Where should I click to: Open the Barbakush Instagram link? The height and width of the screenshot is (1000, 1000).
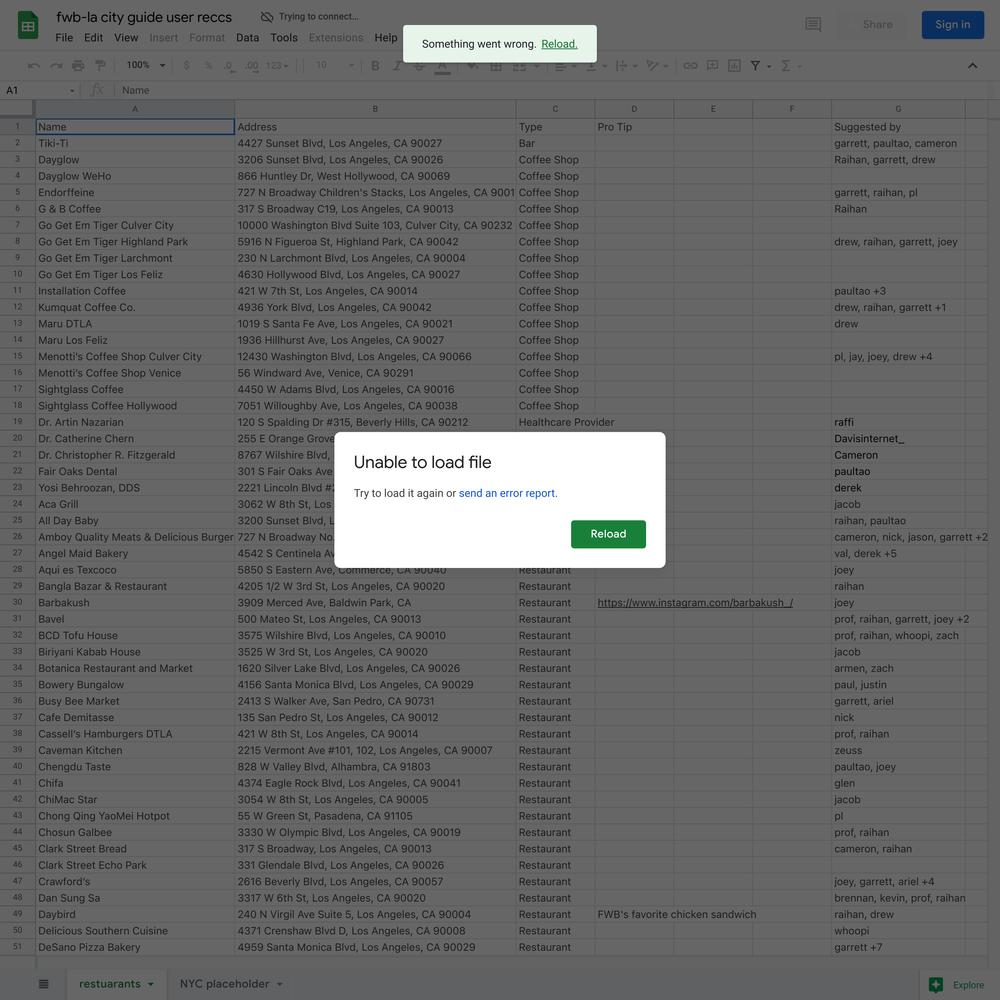tap(695, 603)
